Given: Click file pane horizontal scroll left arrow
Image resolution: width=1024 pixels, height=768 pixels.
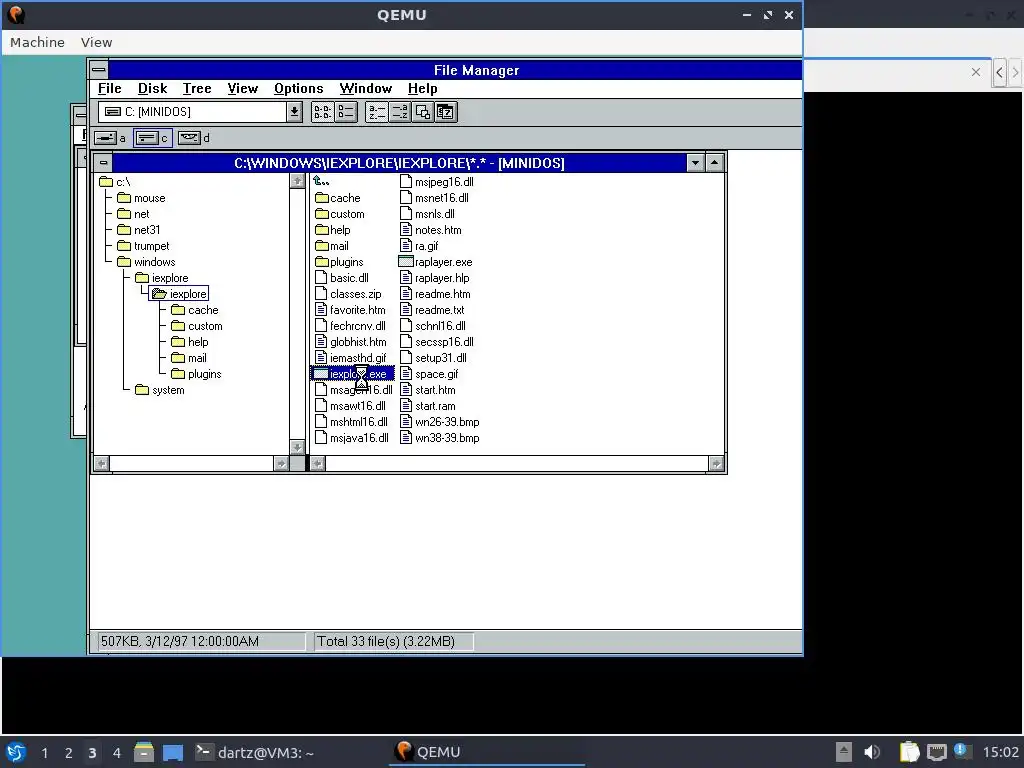Looking at the screenshot, I should coord(318,464).
